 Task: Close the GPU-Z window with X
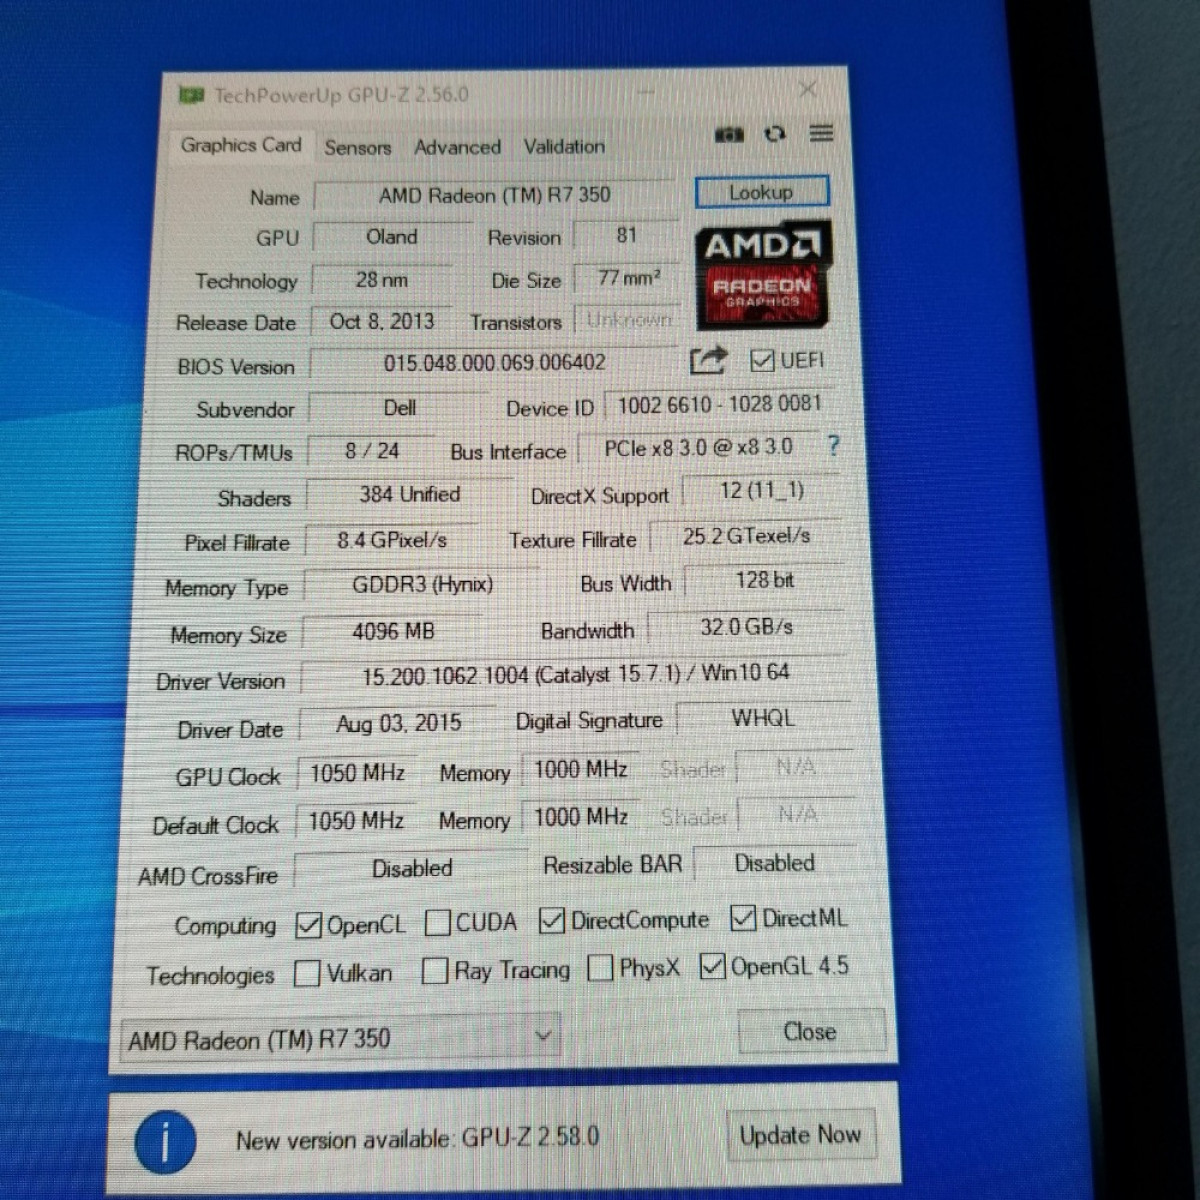pyautogui.click(x=807, y=90)
